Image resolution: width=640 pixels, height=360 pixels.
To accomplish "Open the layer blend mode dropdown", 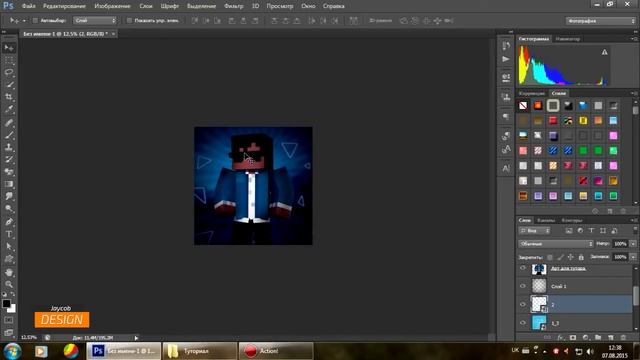I will [556, 244].
